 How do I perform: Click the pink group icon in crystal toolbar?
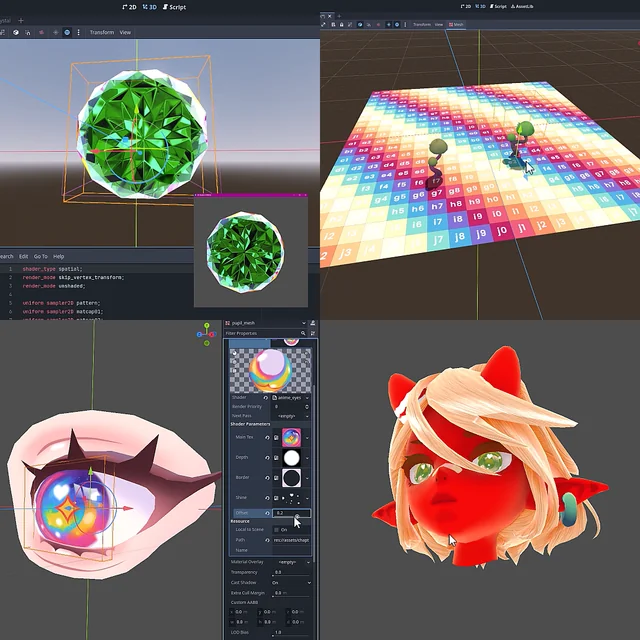click(41, 32)
